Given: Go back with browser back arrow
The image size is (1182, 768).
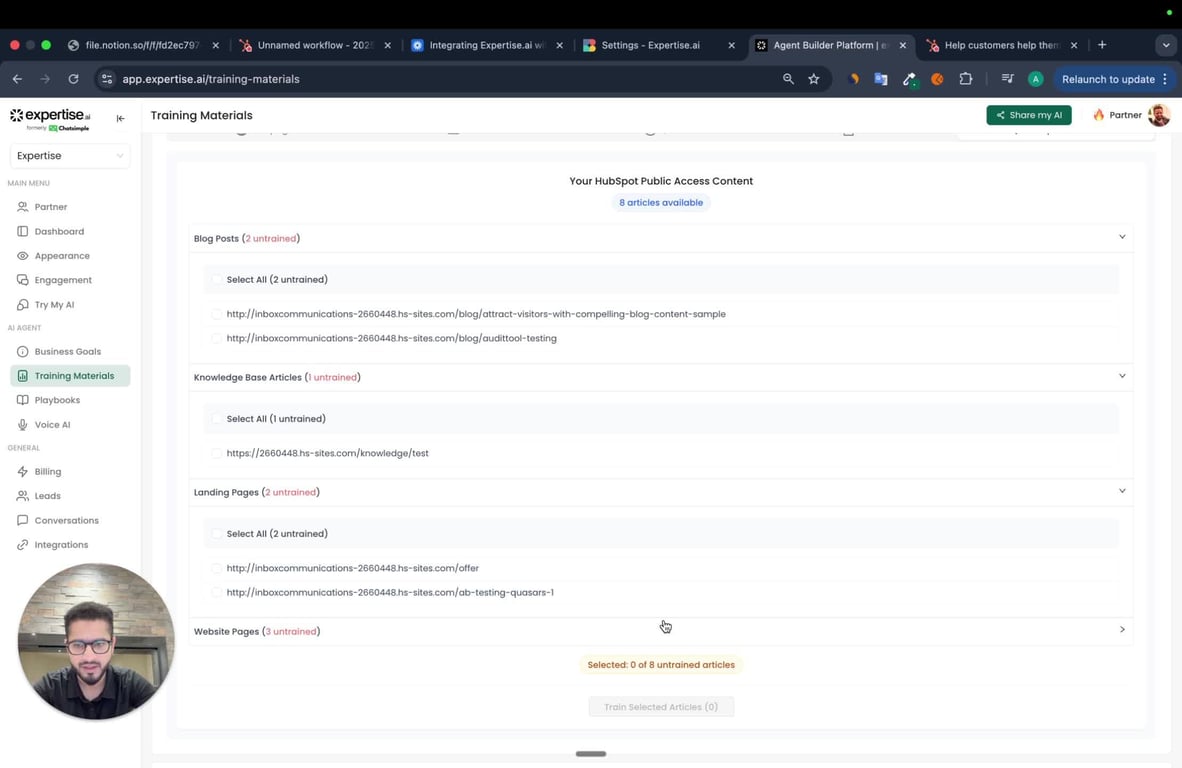Looking at the screenshot, I should tap(17, 79).
